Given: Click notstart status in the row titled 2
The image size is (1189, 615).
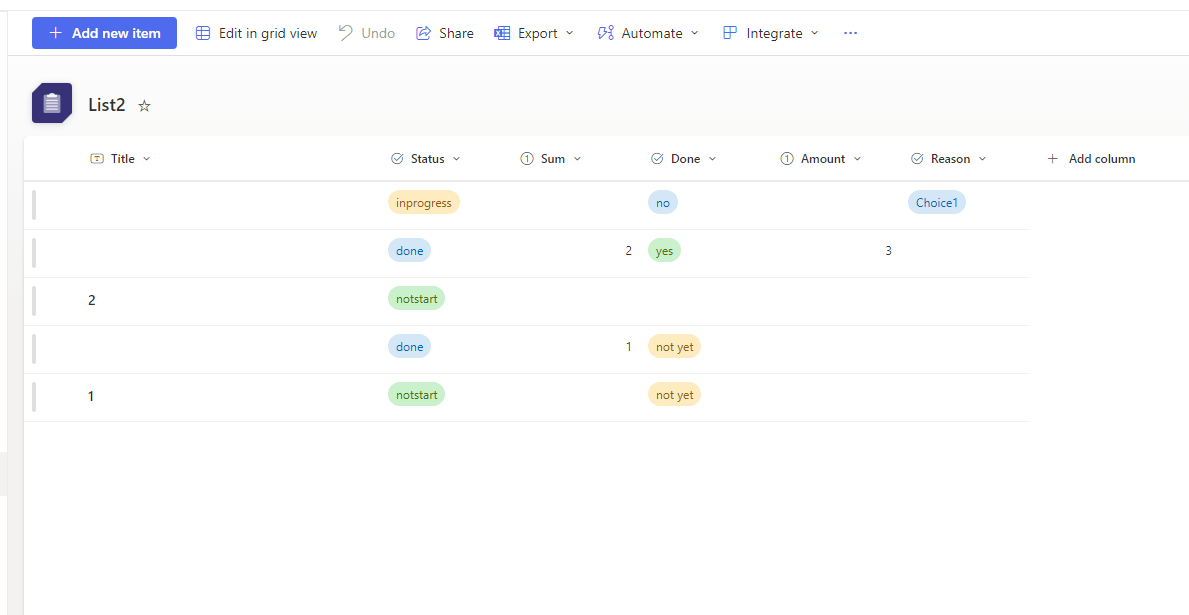Looking at the screenshot, I should (416, 298).
